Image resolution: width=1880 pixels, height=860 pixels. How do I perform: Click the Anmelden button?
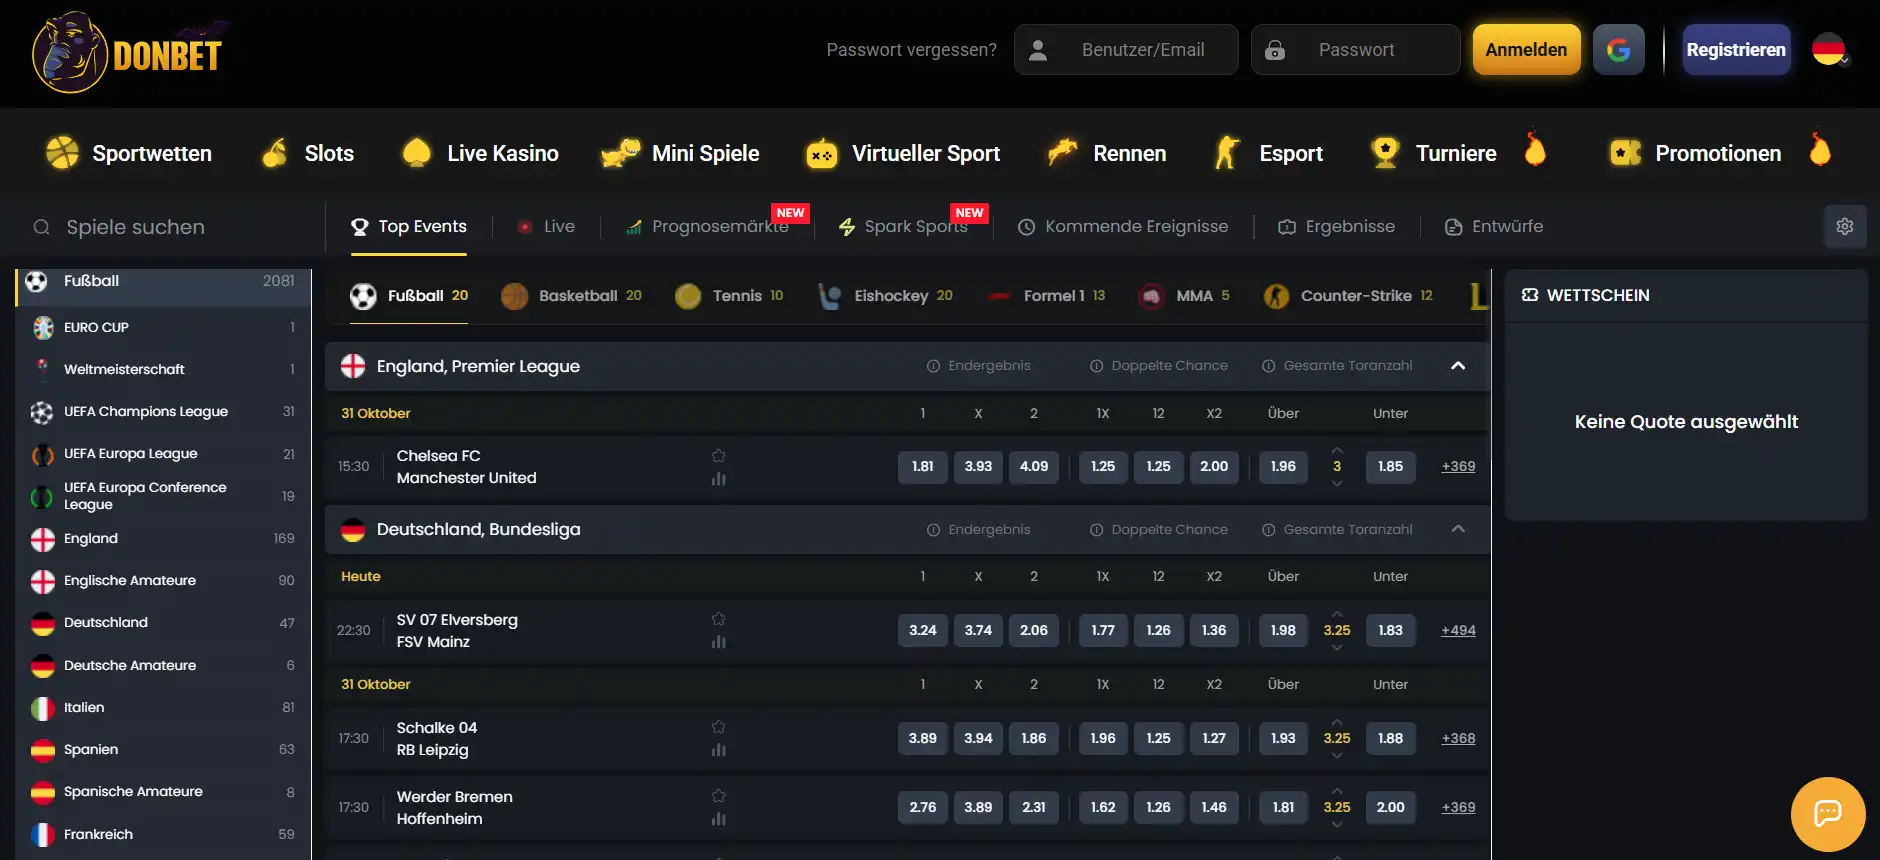tap(1526, 50)
